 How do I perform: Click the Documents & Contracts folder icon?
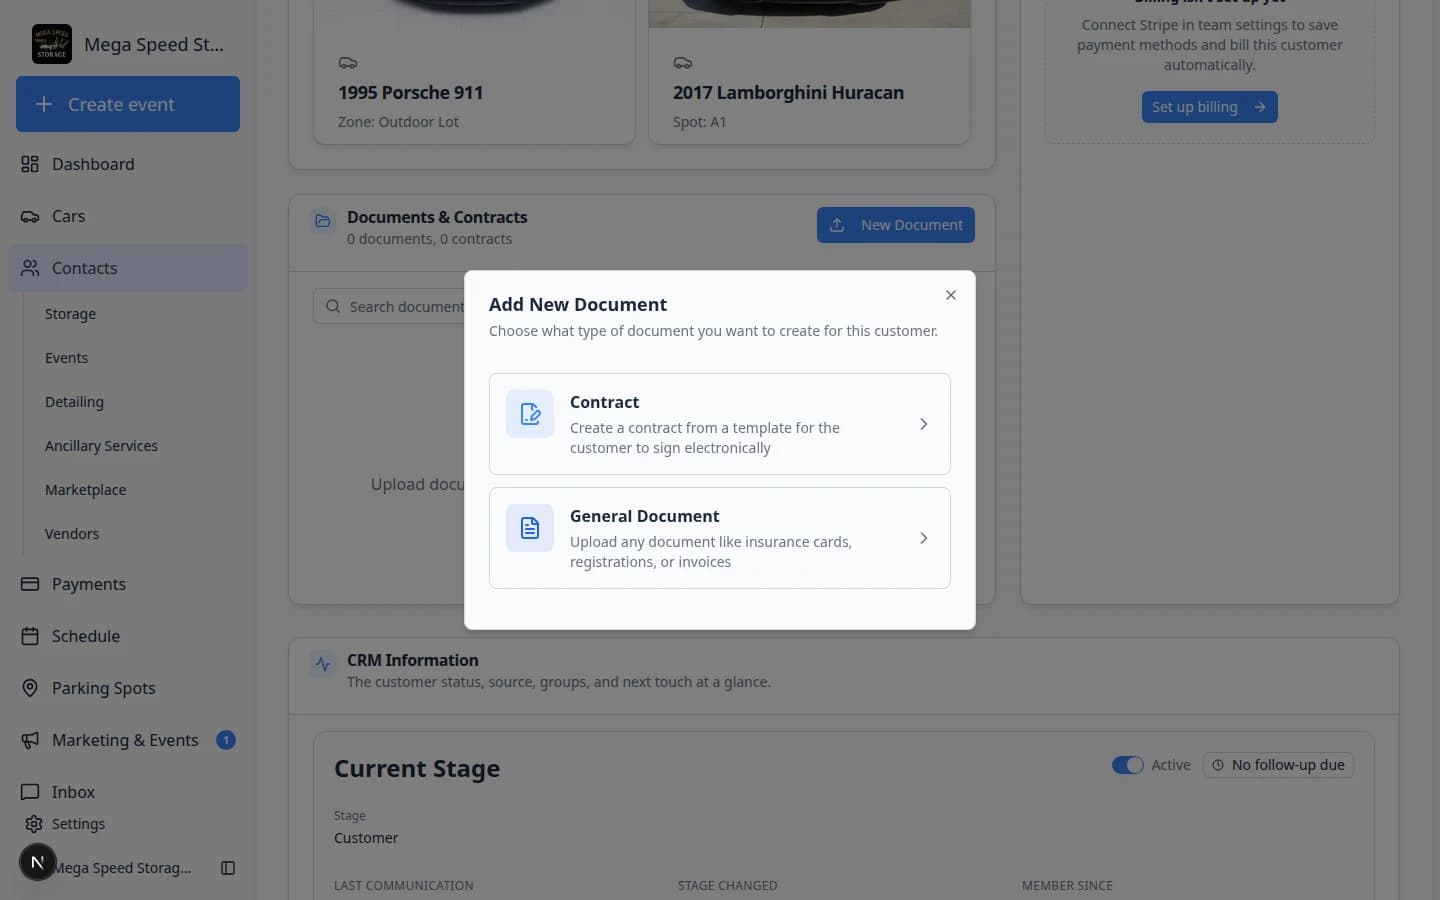323,221
